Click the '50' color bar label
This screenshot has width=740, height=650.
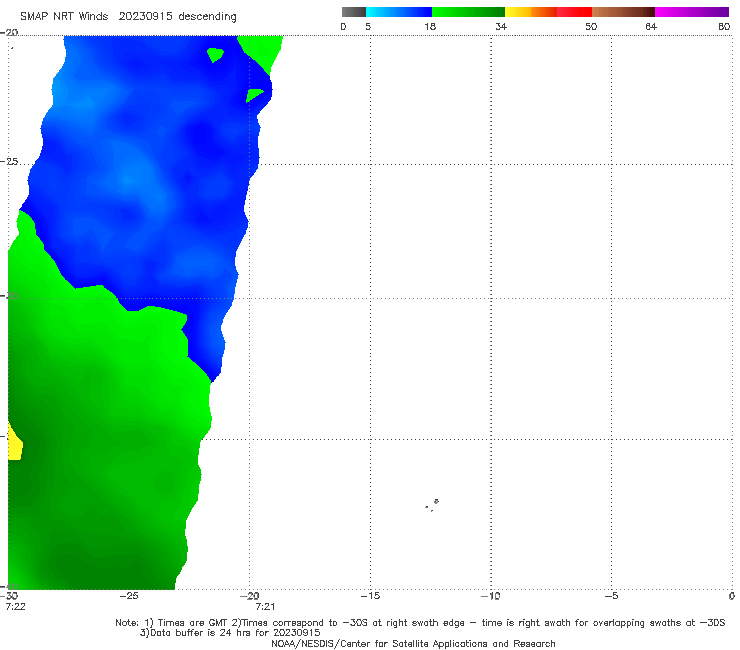click(x=591, y=26)
